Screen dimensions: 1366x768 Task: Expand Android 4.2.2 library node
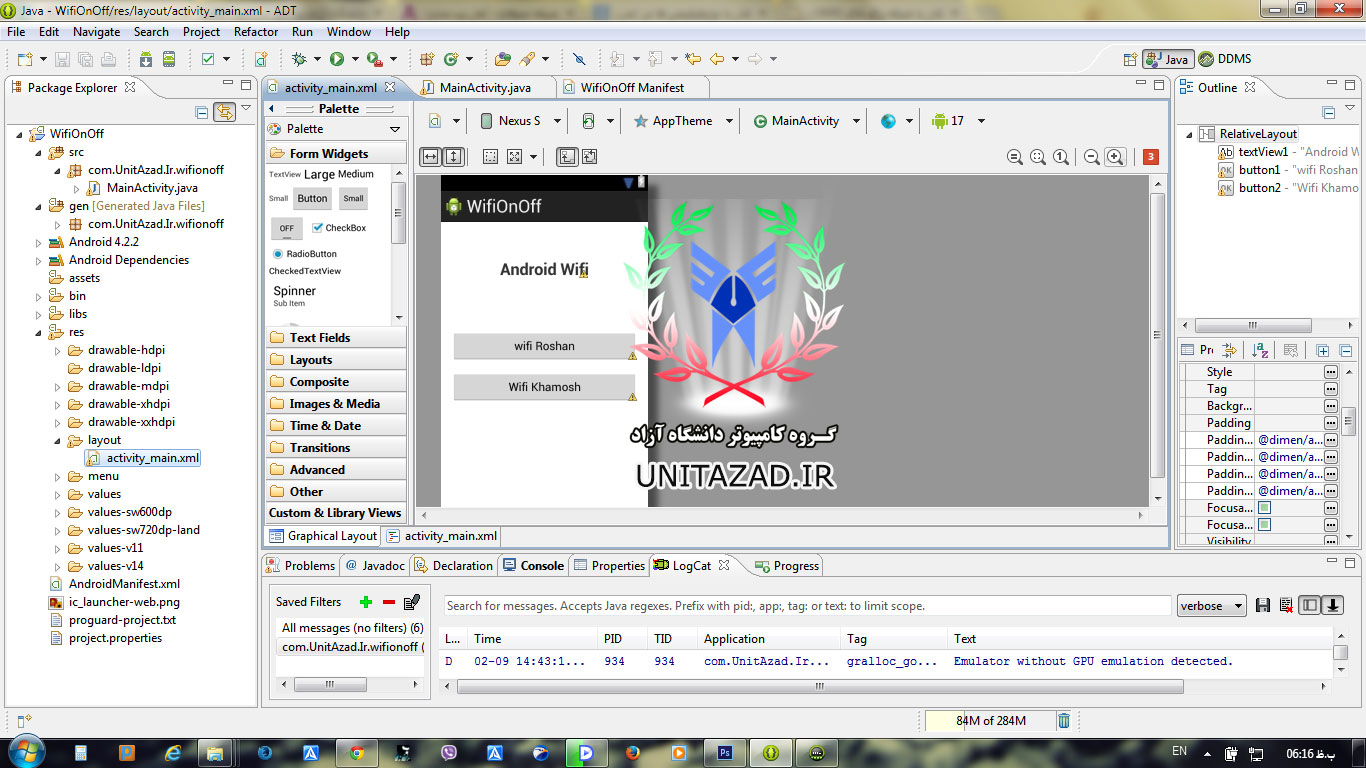(x=40, y=242)
